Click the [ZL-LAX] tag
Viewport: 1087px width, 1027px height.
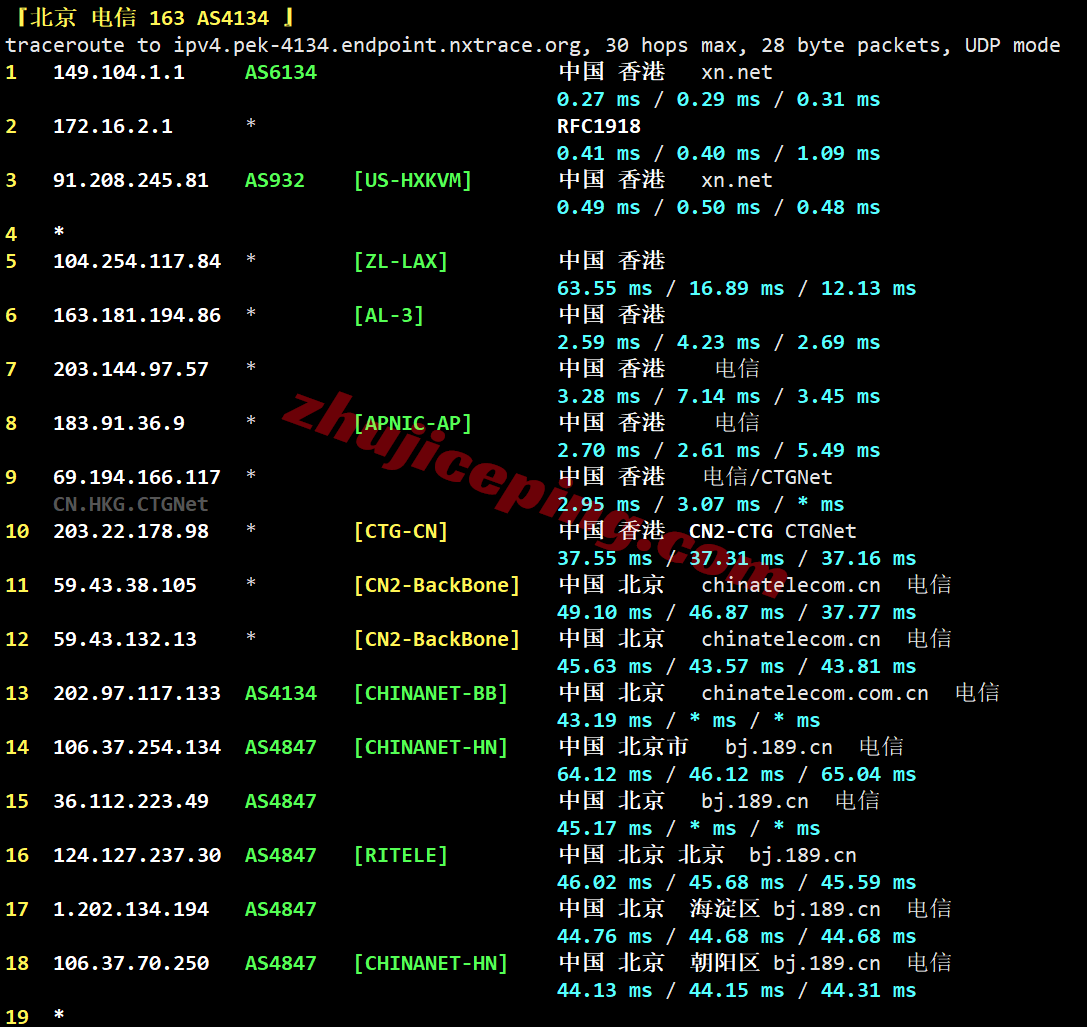[401, 261]
